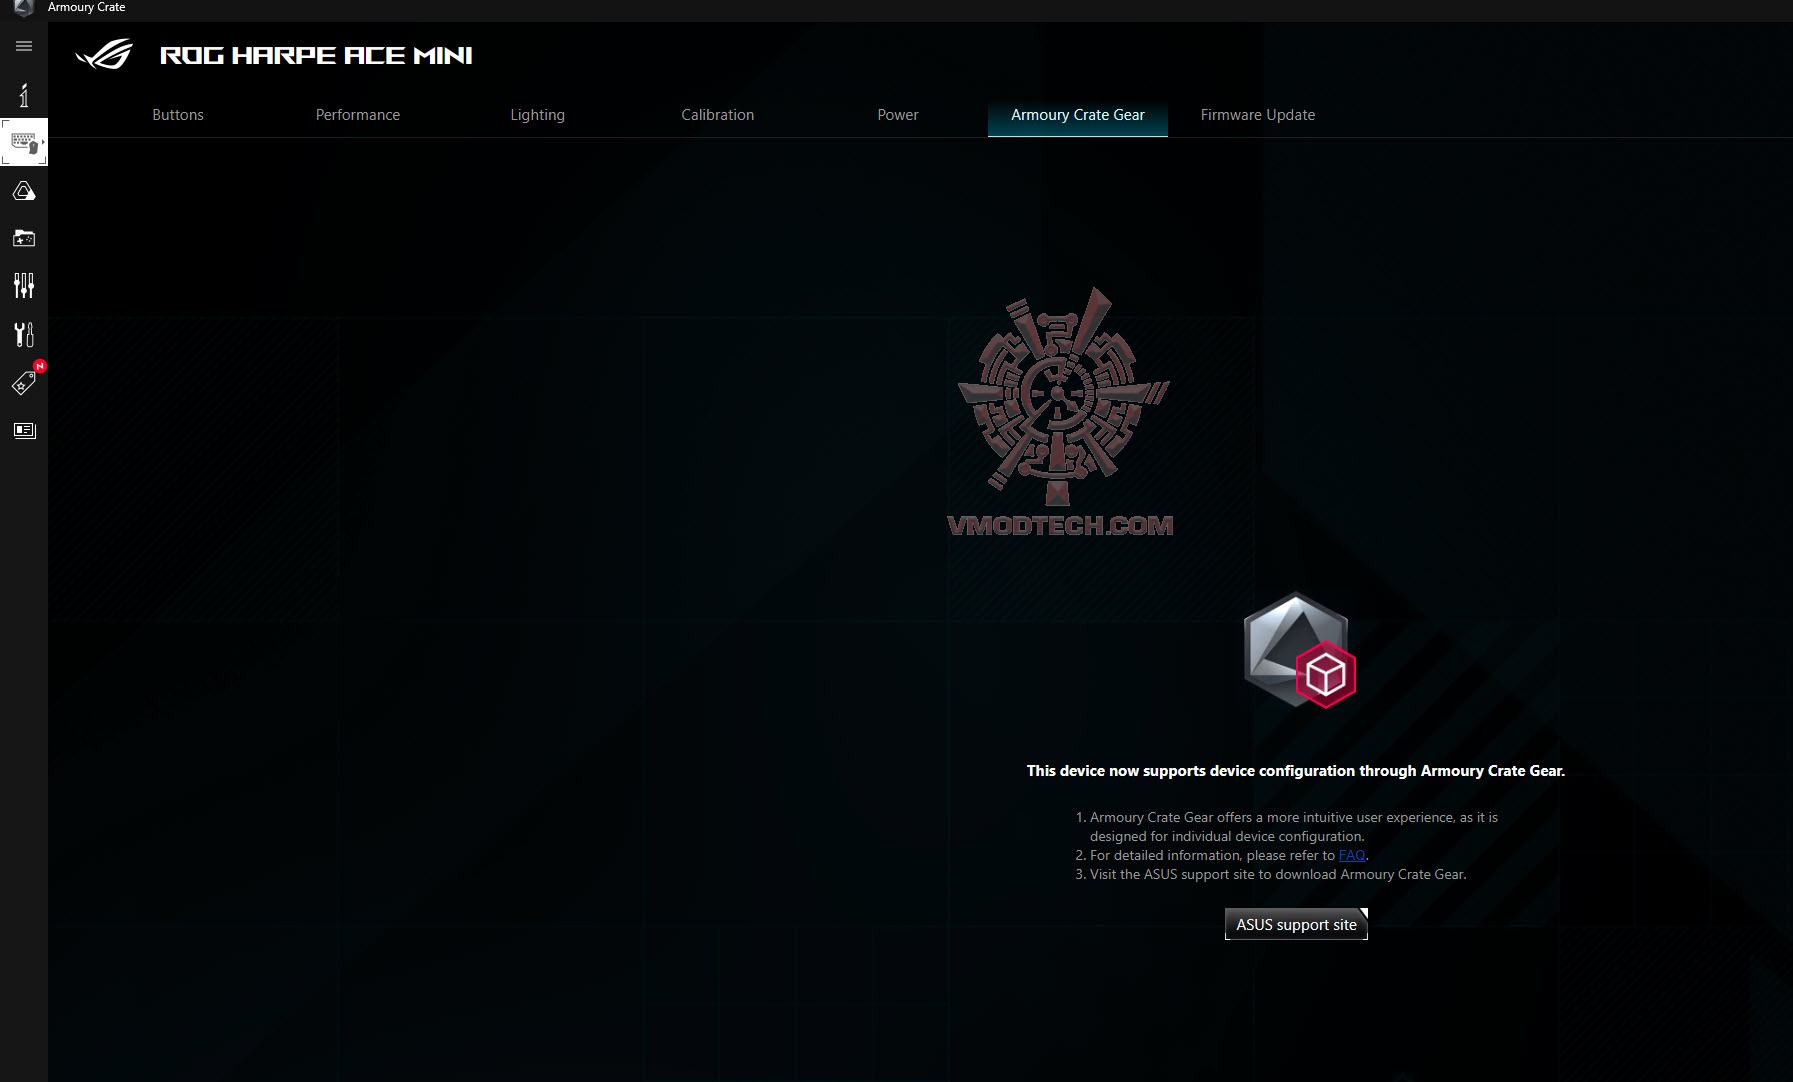Image resolution: width=1793 pixels, height=1082 pixels.
Task: Open the News icon in sidebar
Action: (24, 430)
